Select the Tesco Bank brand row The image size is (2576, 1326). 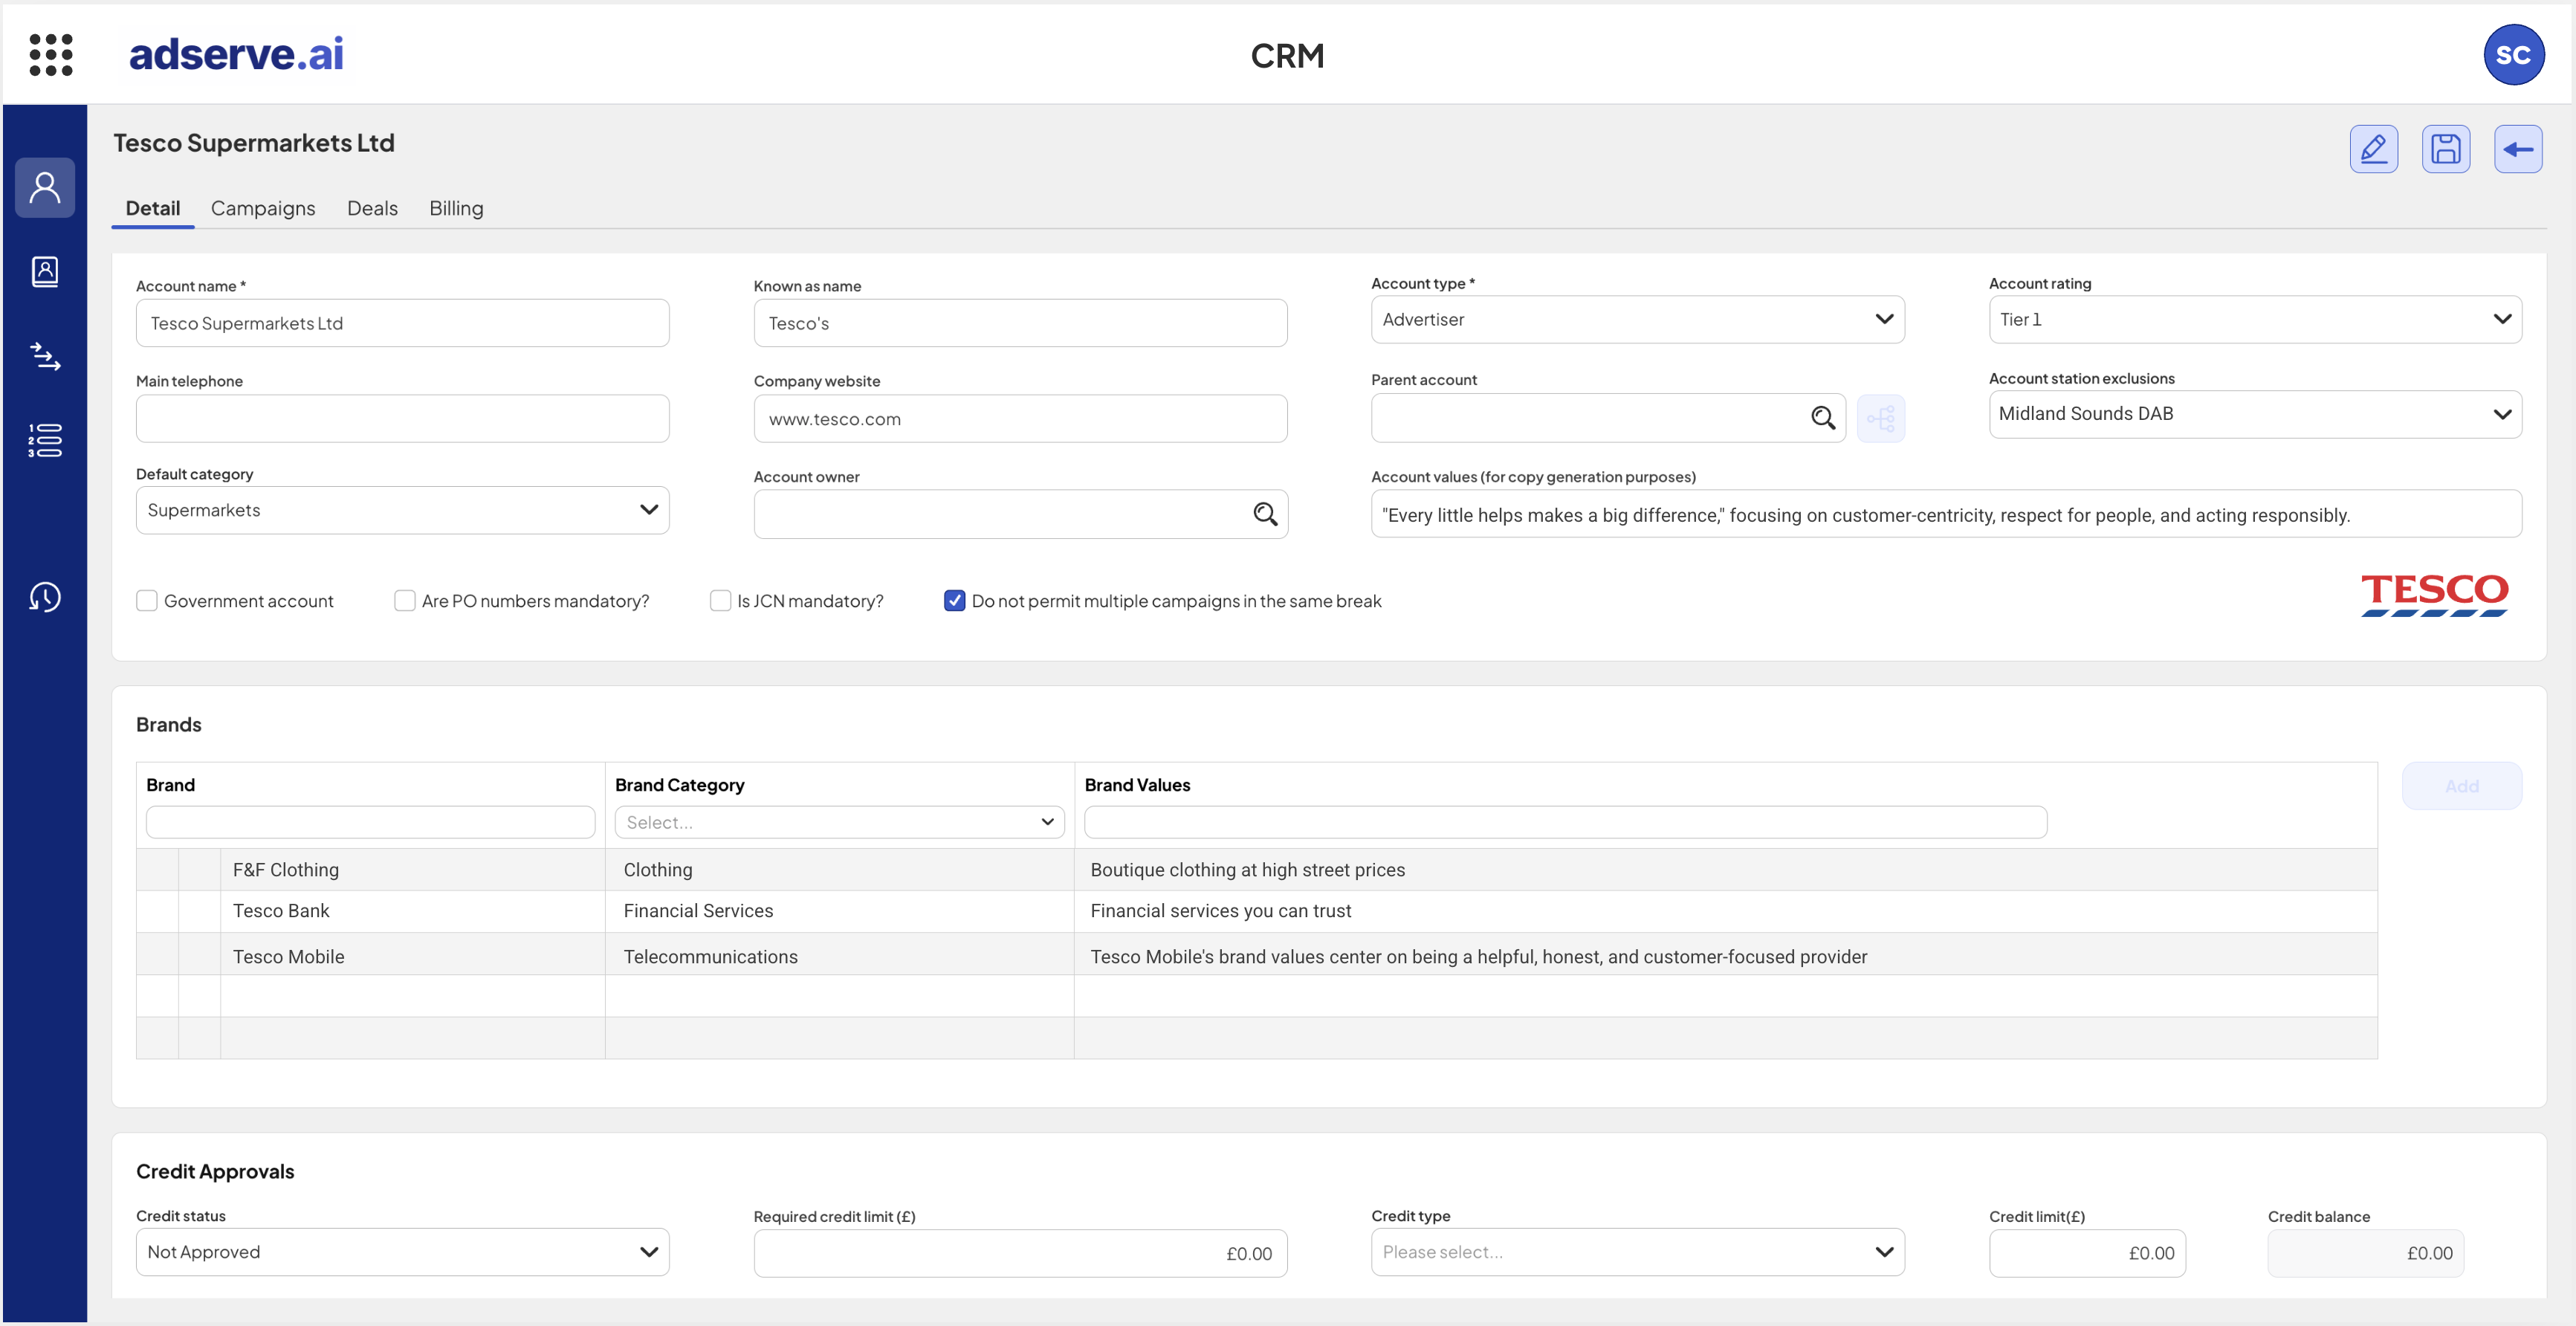[1256, 911]
